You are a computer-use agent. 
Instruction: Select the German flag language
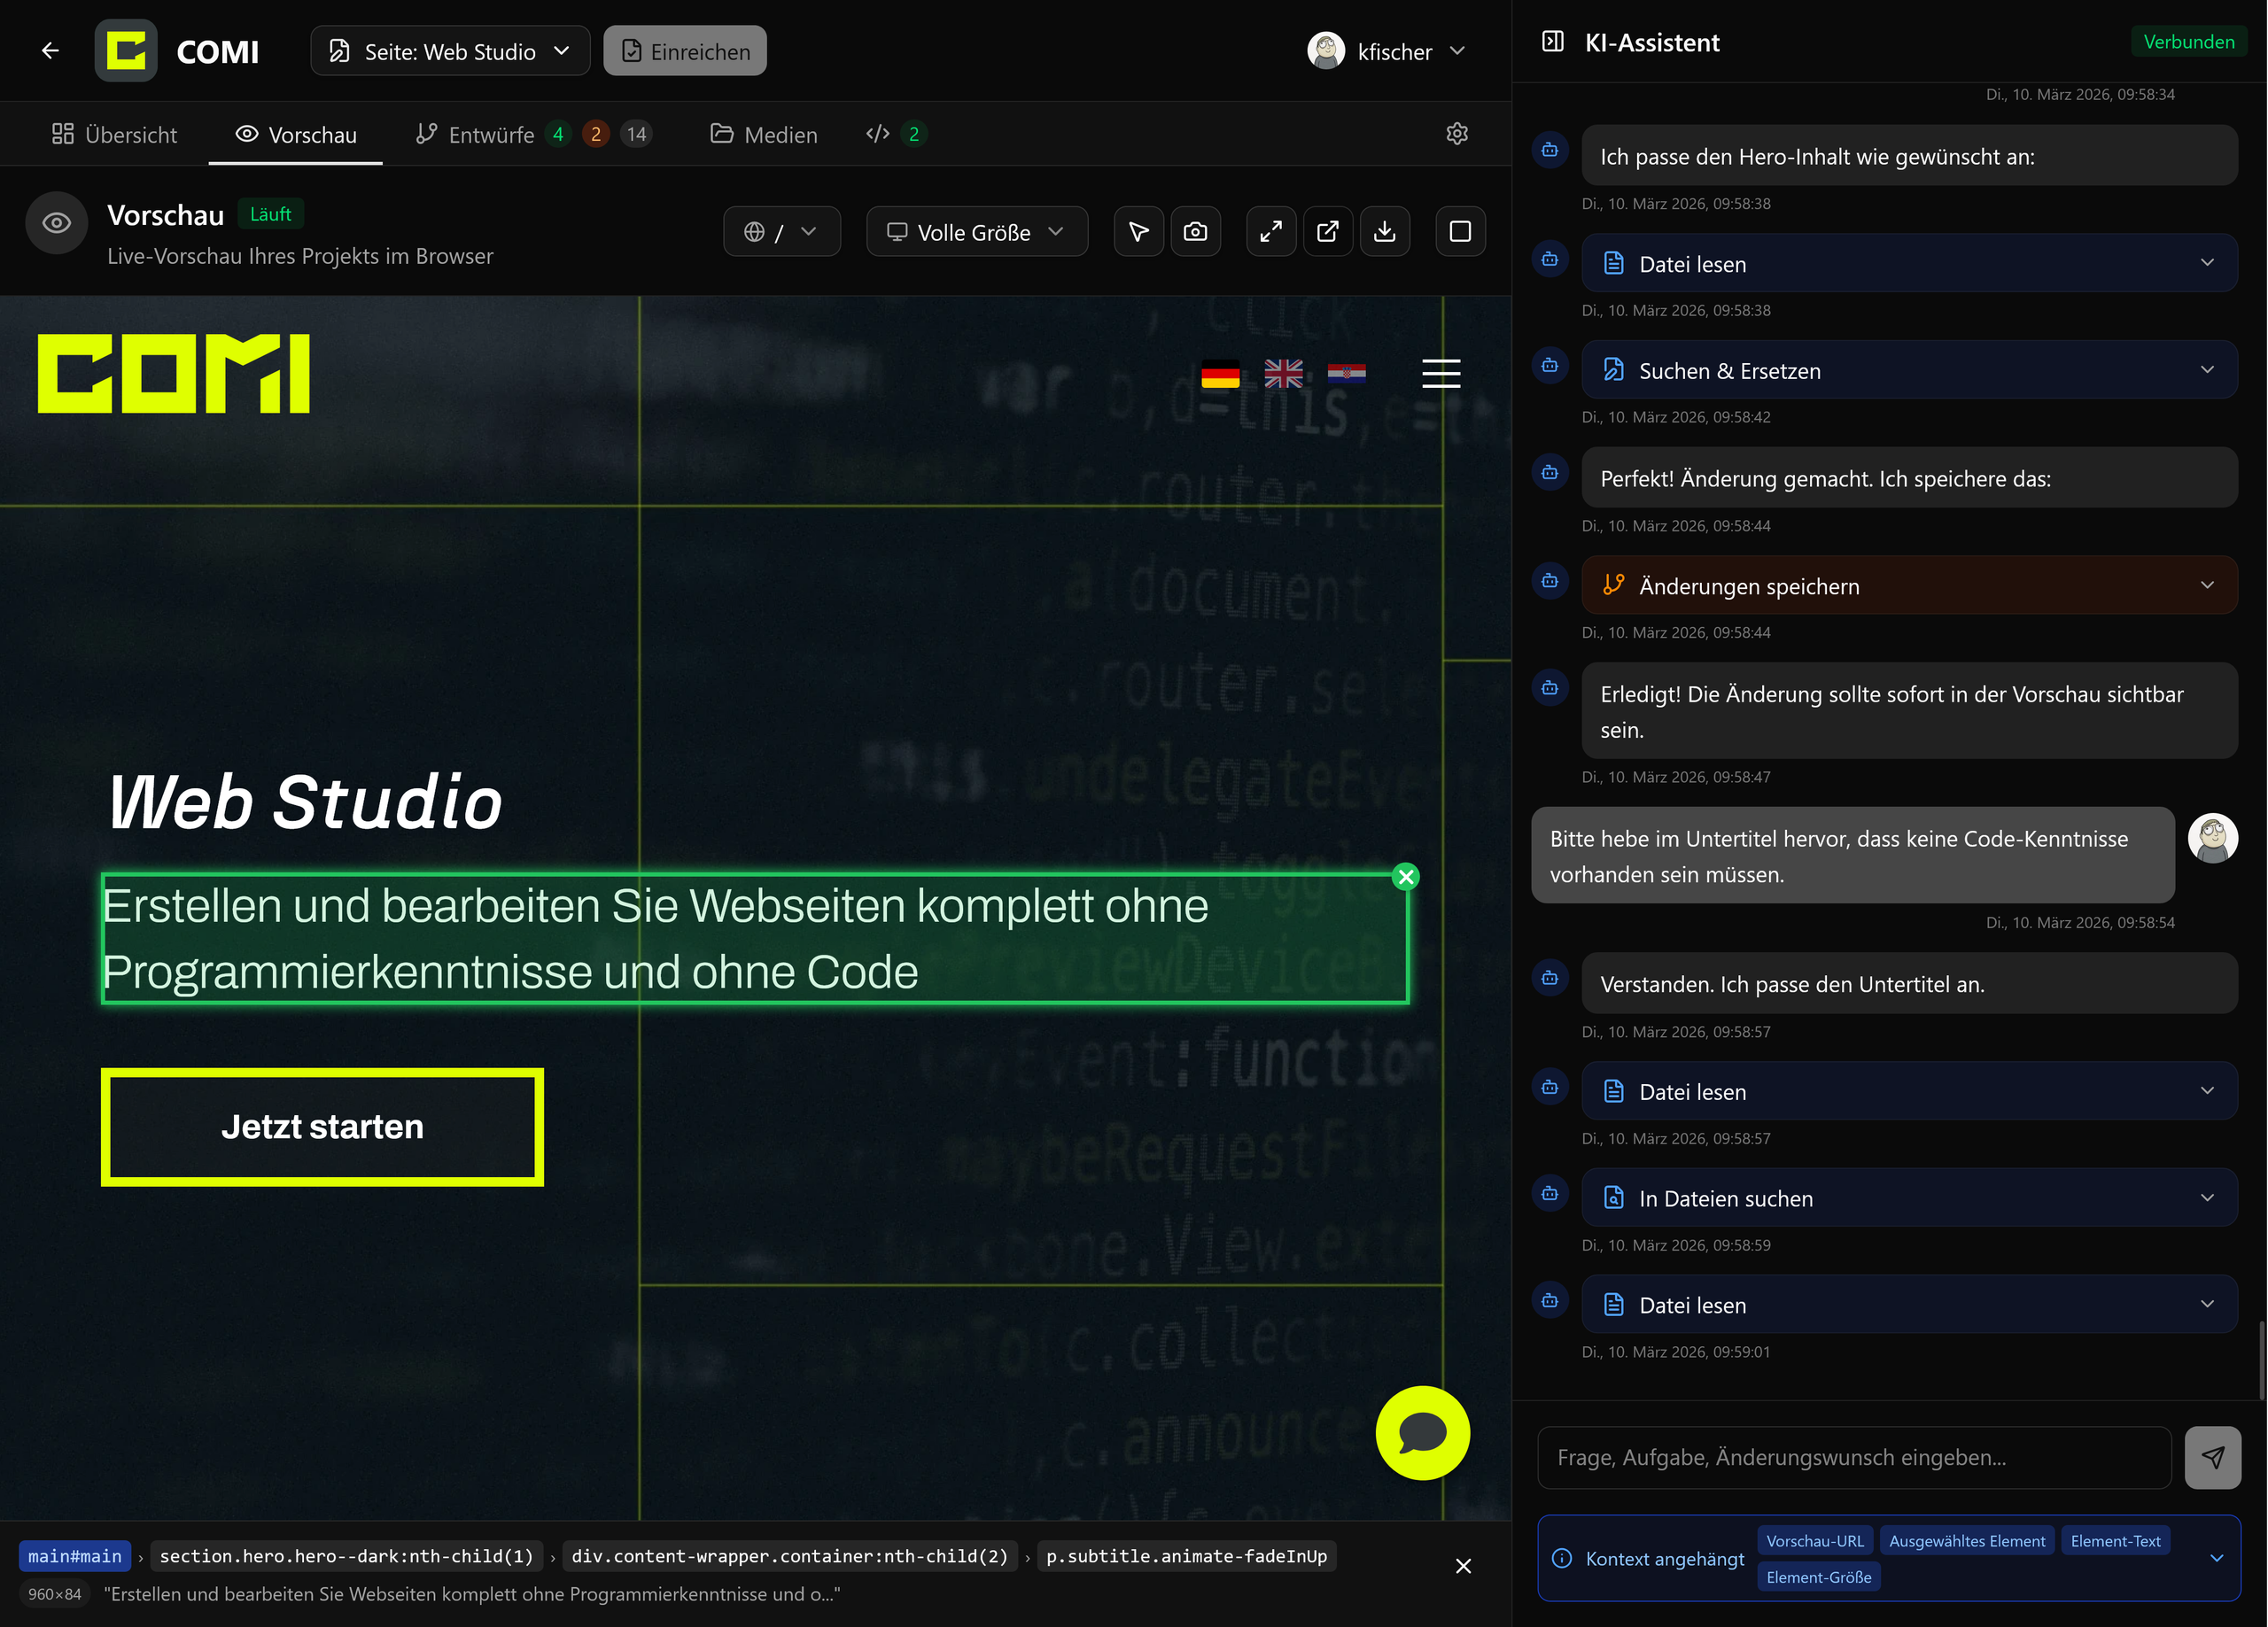[1220, 374]
